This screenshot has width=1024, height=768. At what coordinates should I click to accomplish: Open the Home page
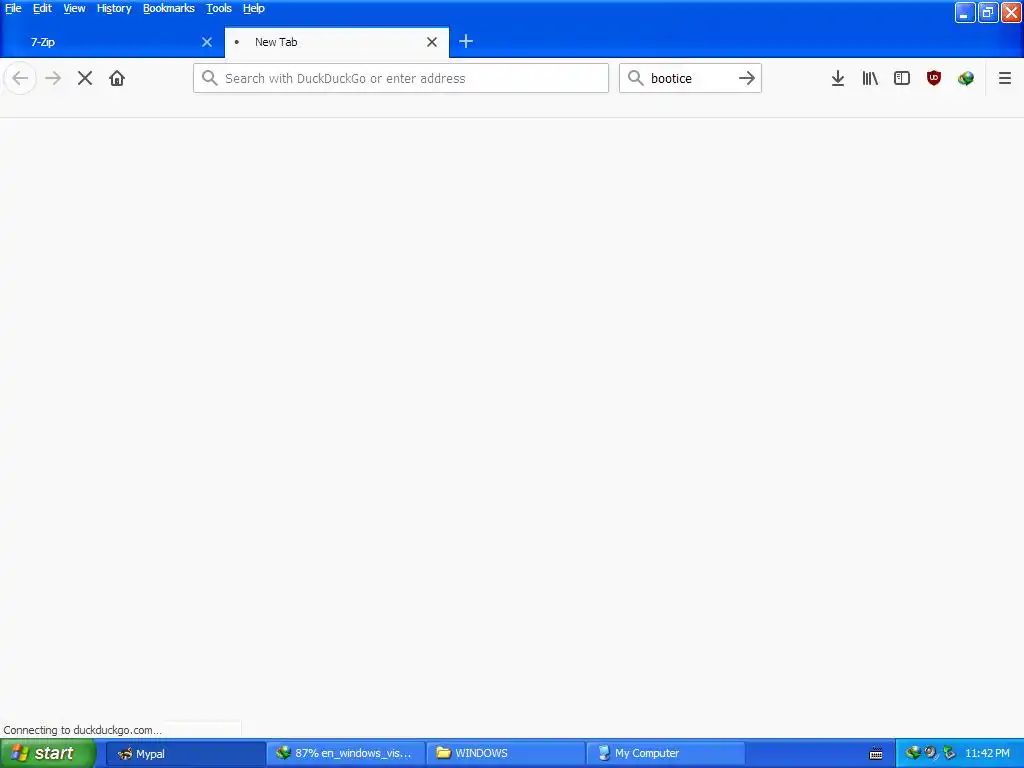(x=117, y=78)
